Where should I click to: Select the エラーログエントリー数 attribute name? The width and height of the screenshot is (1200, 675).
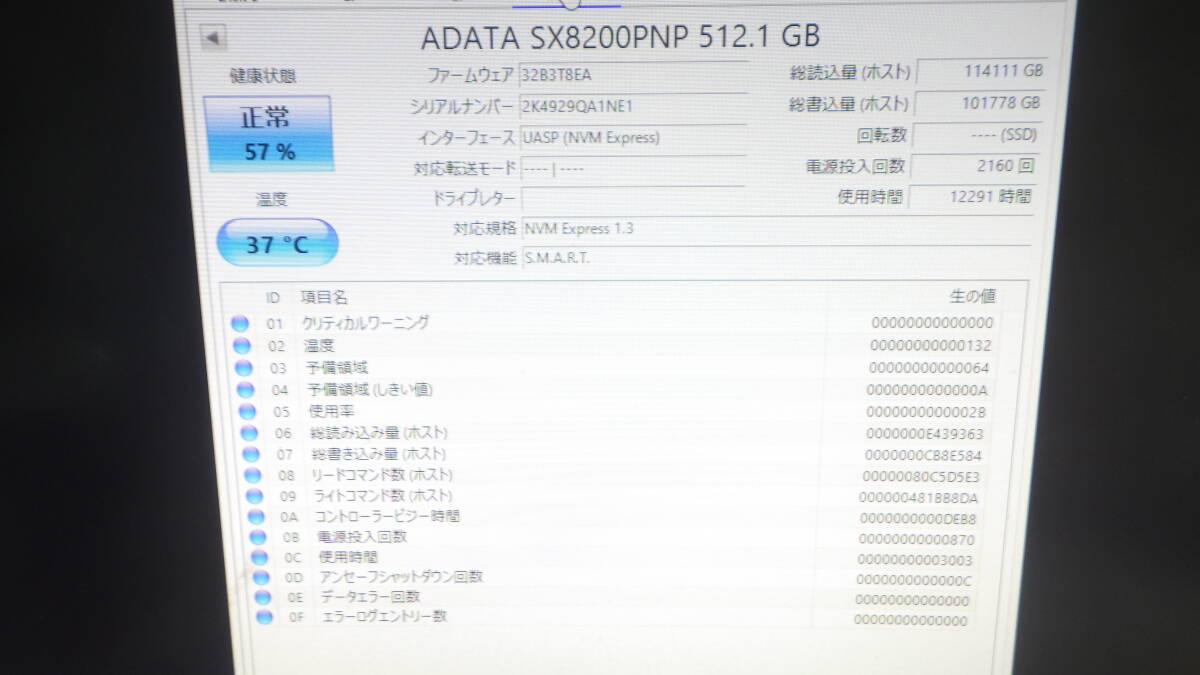(x=383, y=617)
